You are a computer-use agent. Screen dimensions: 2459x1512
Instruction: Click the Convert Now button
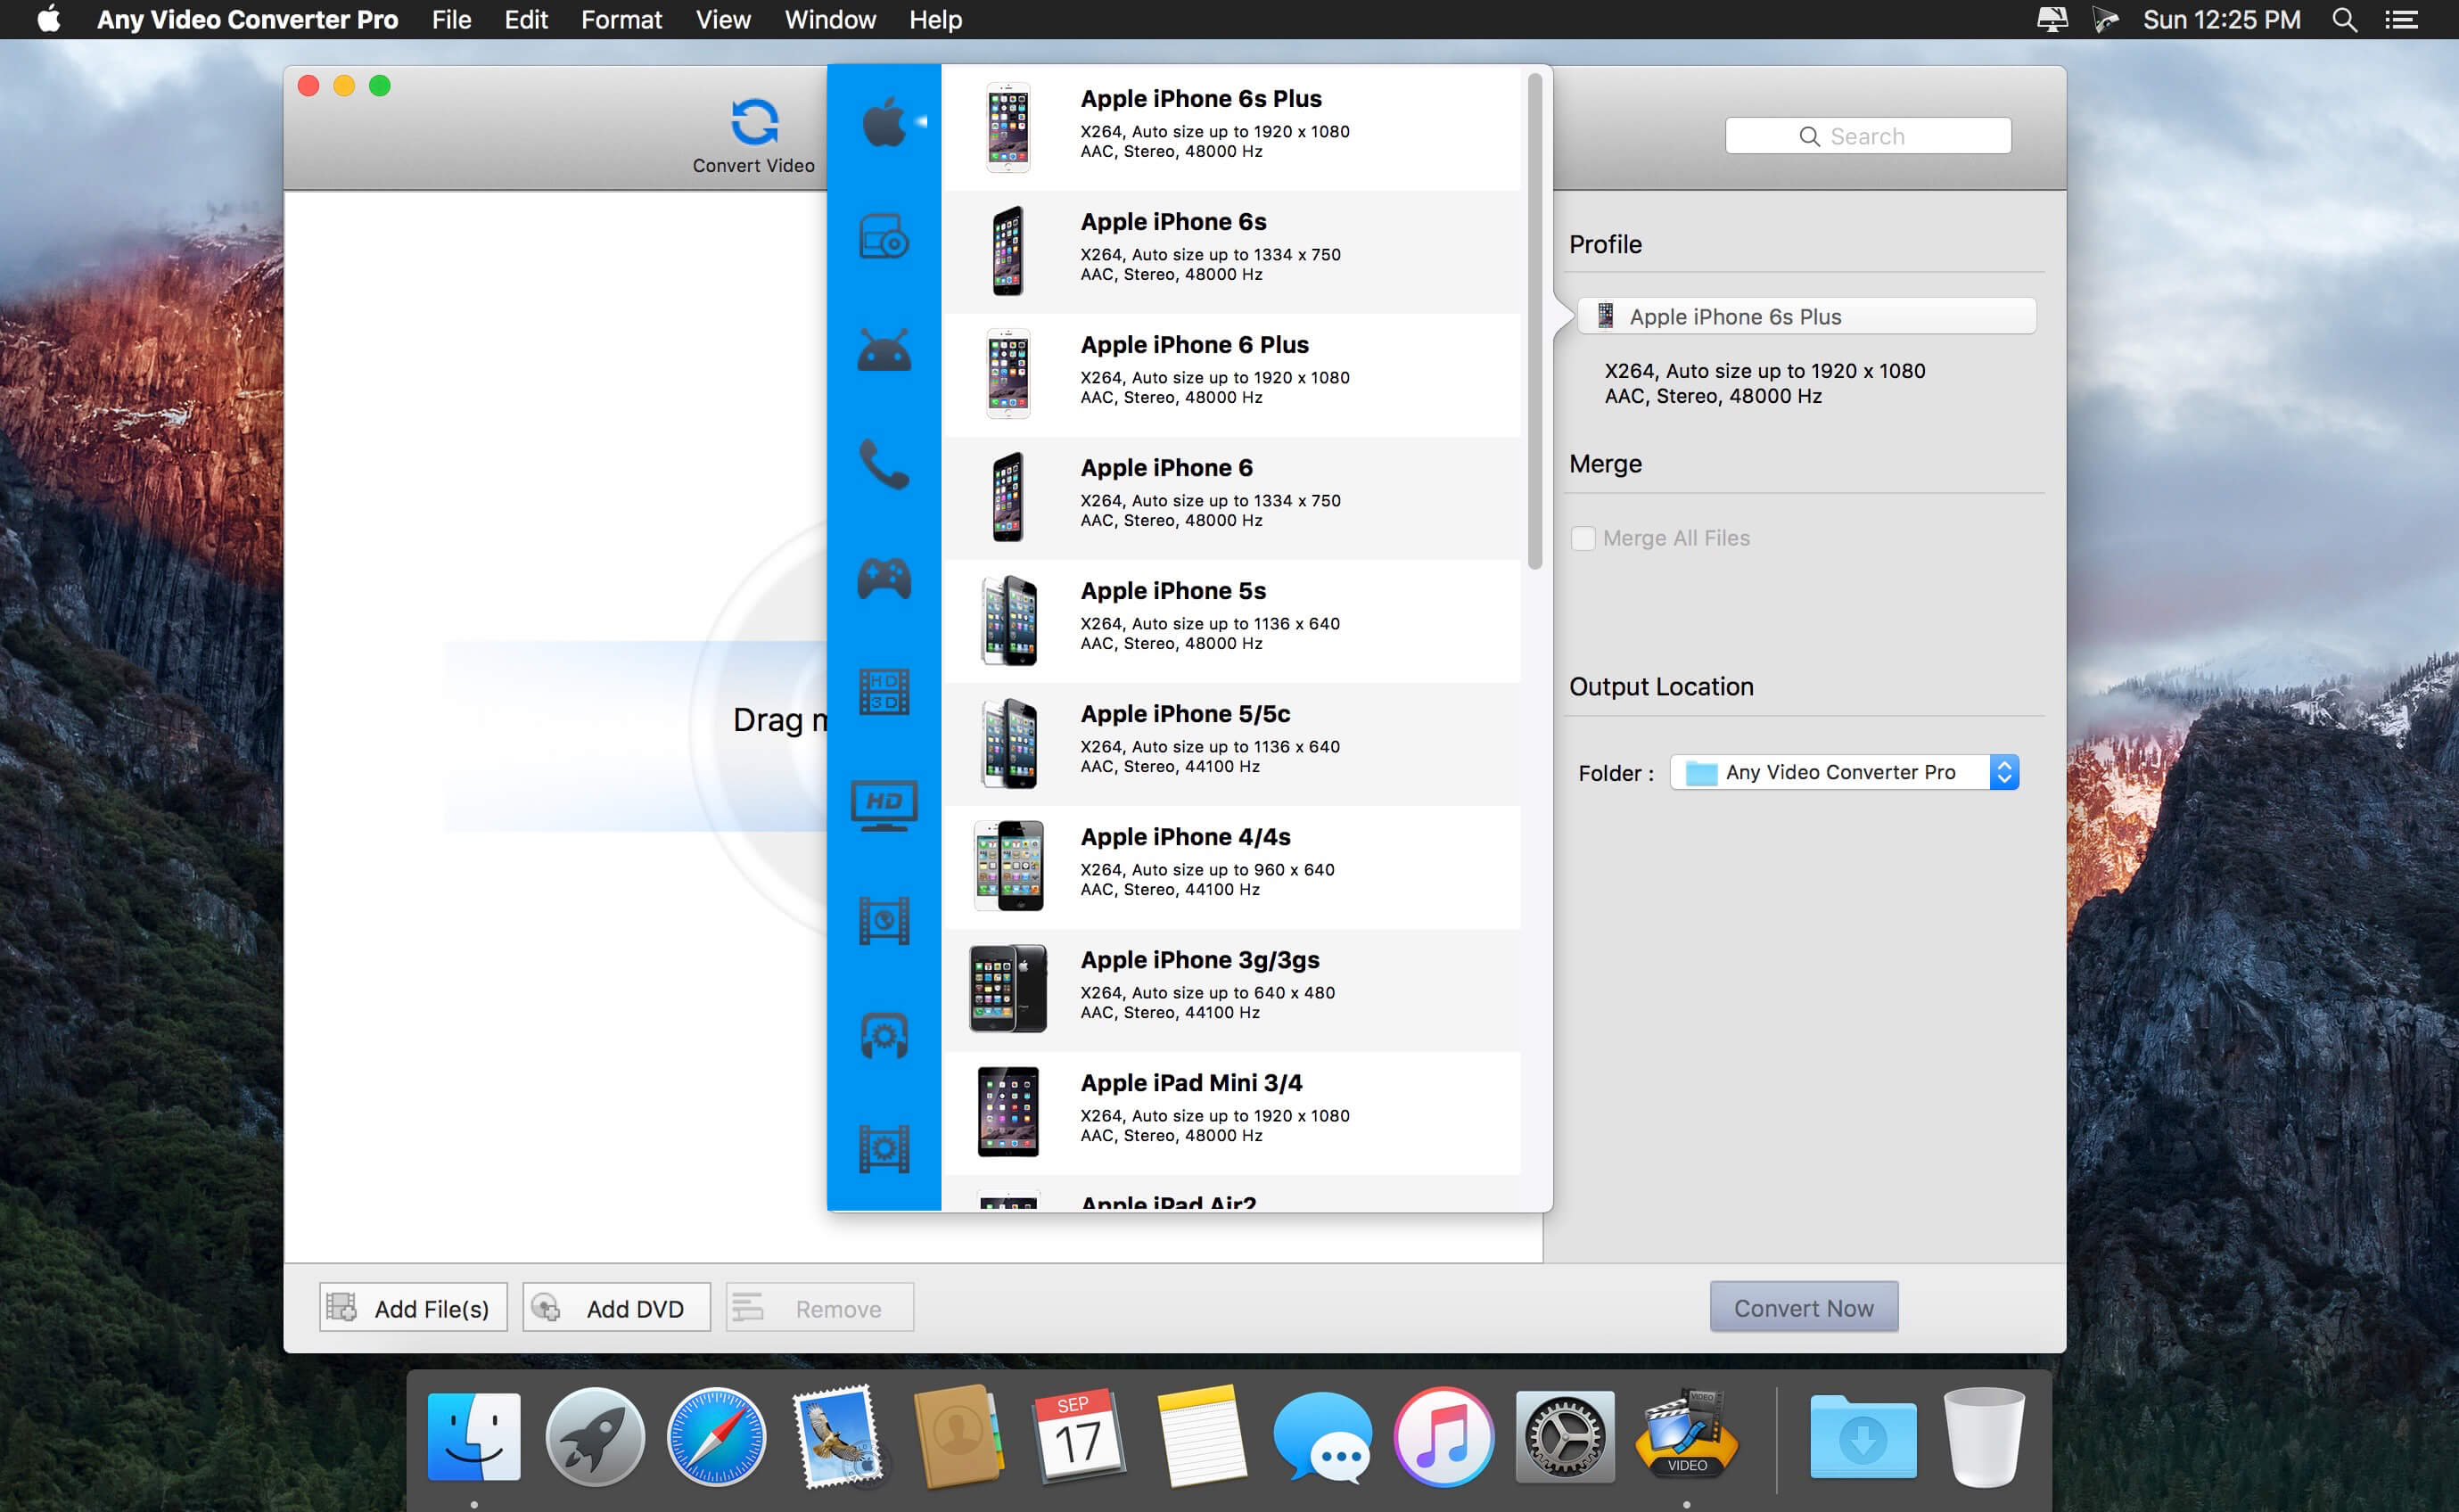(1802, 1305)
